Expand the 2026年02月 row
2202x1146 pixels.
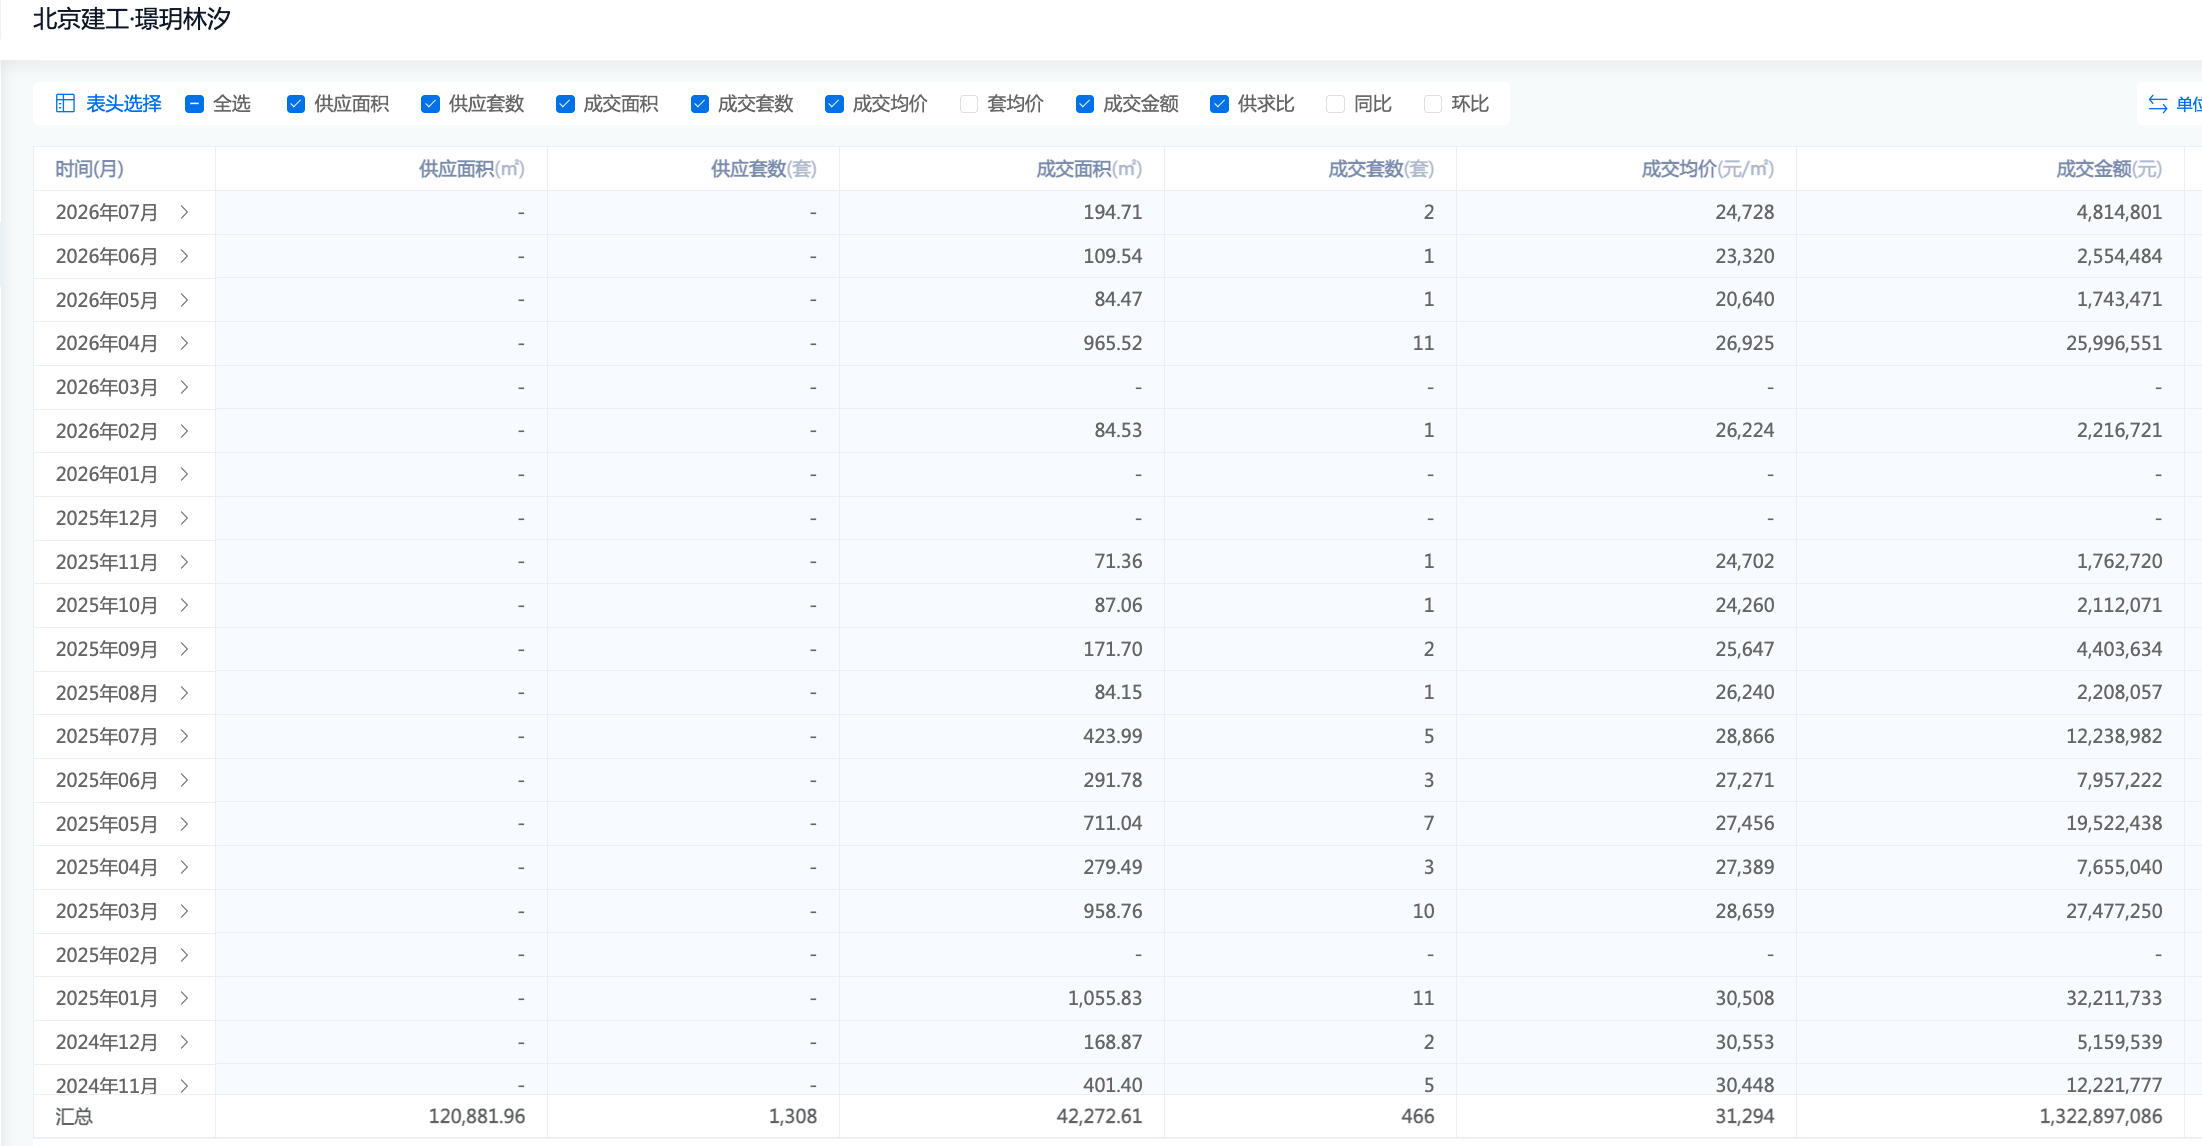tap(184, 431)
